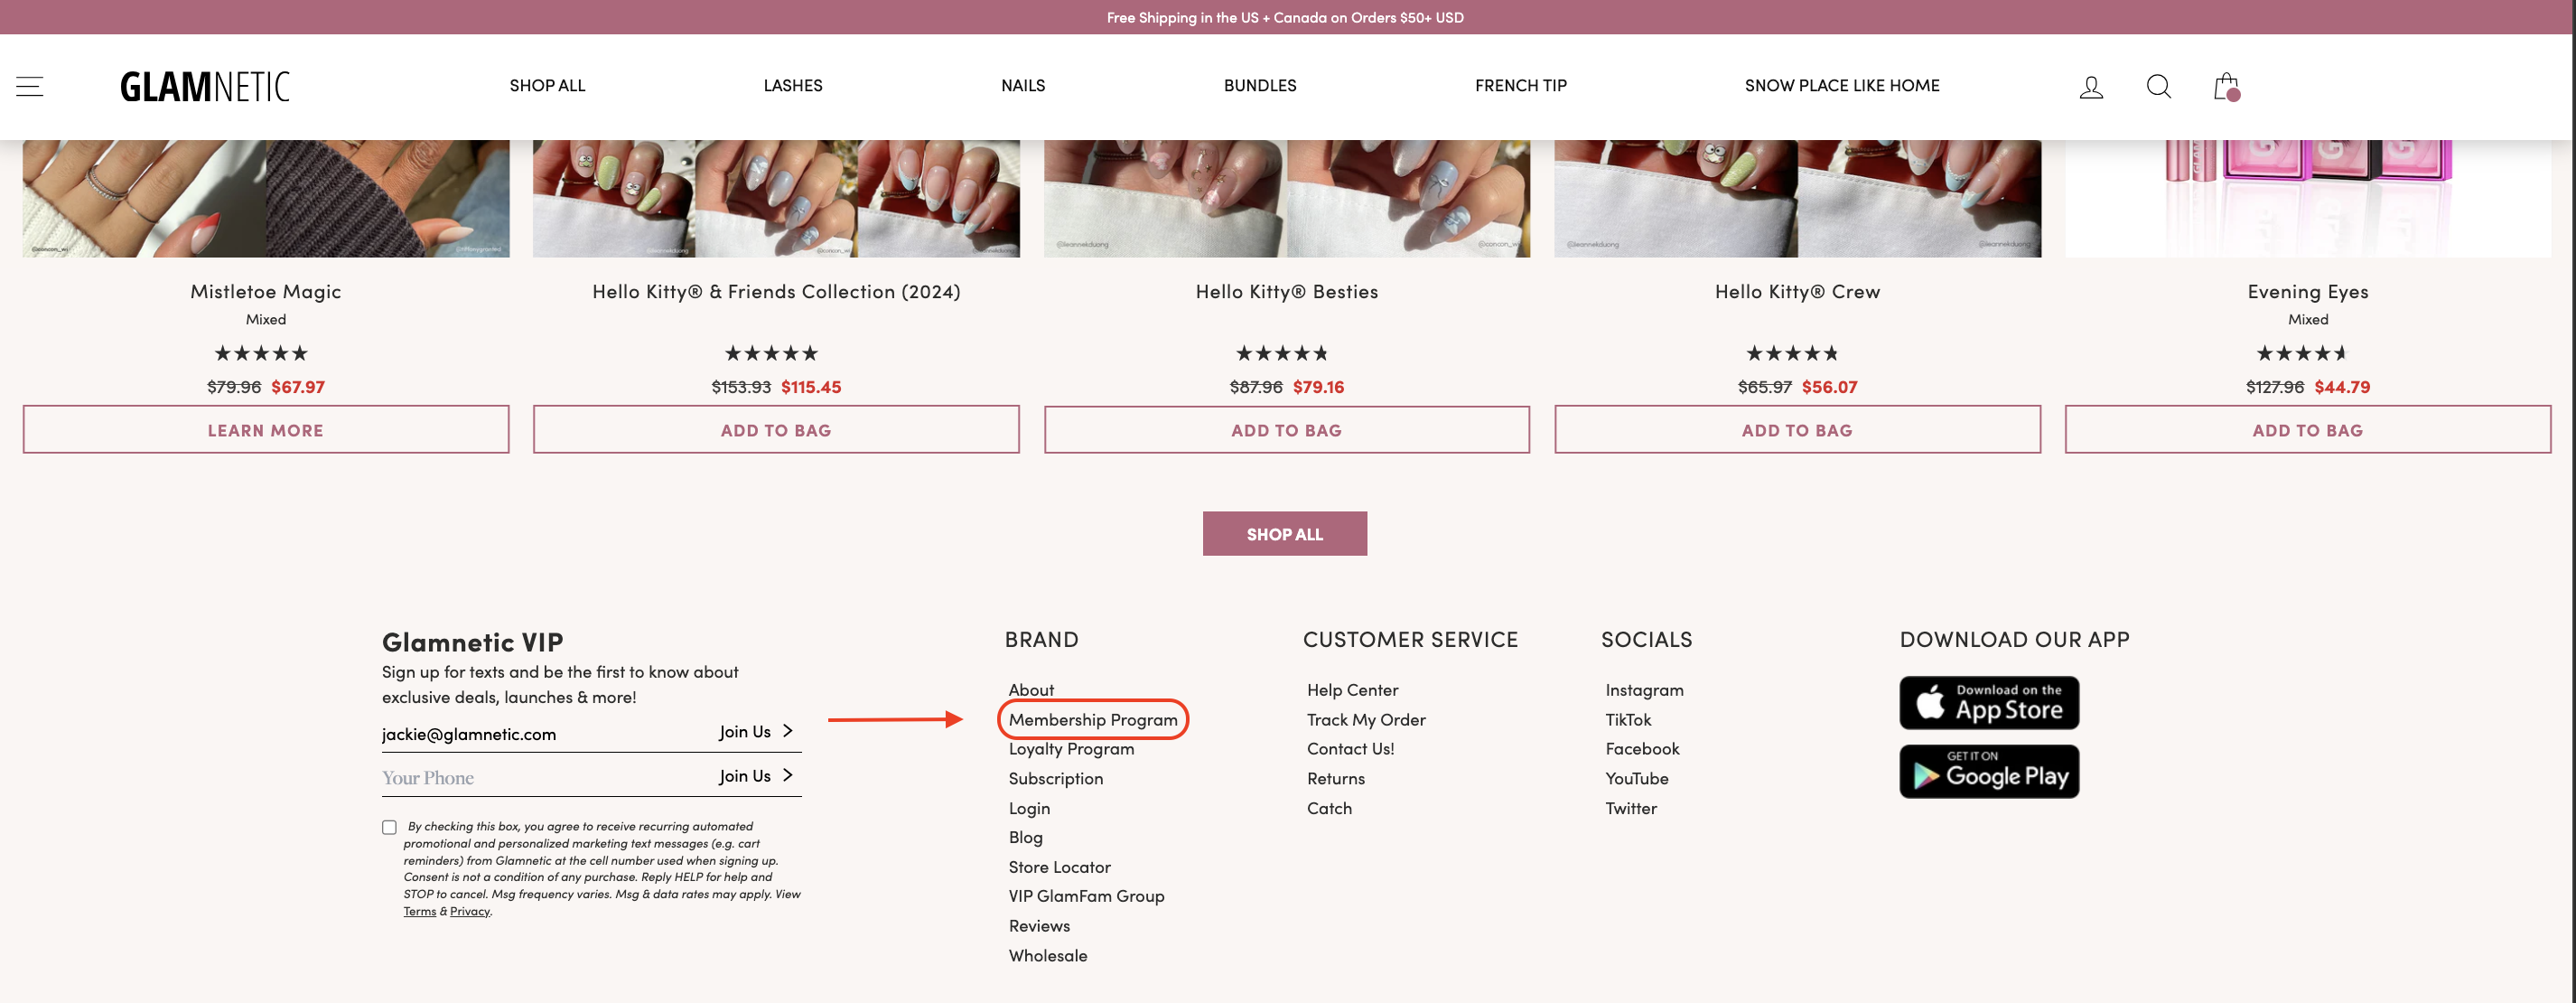Add Evening Eyes to bag

point(2308,430)
